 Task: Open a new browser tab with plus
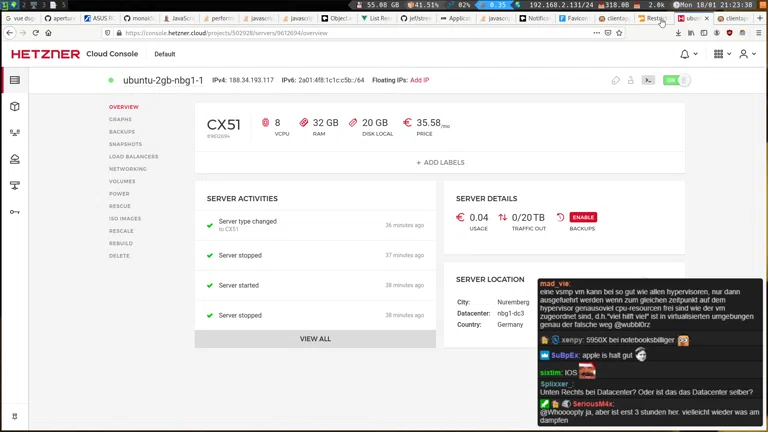point(760,18)
